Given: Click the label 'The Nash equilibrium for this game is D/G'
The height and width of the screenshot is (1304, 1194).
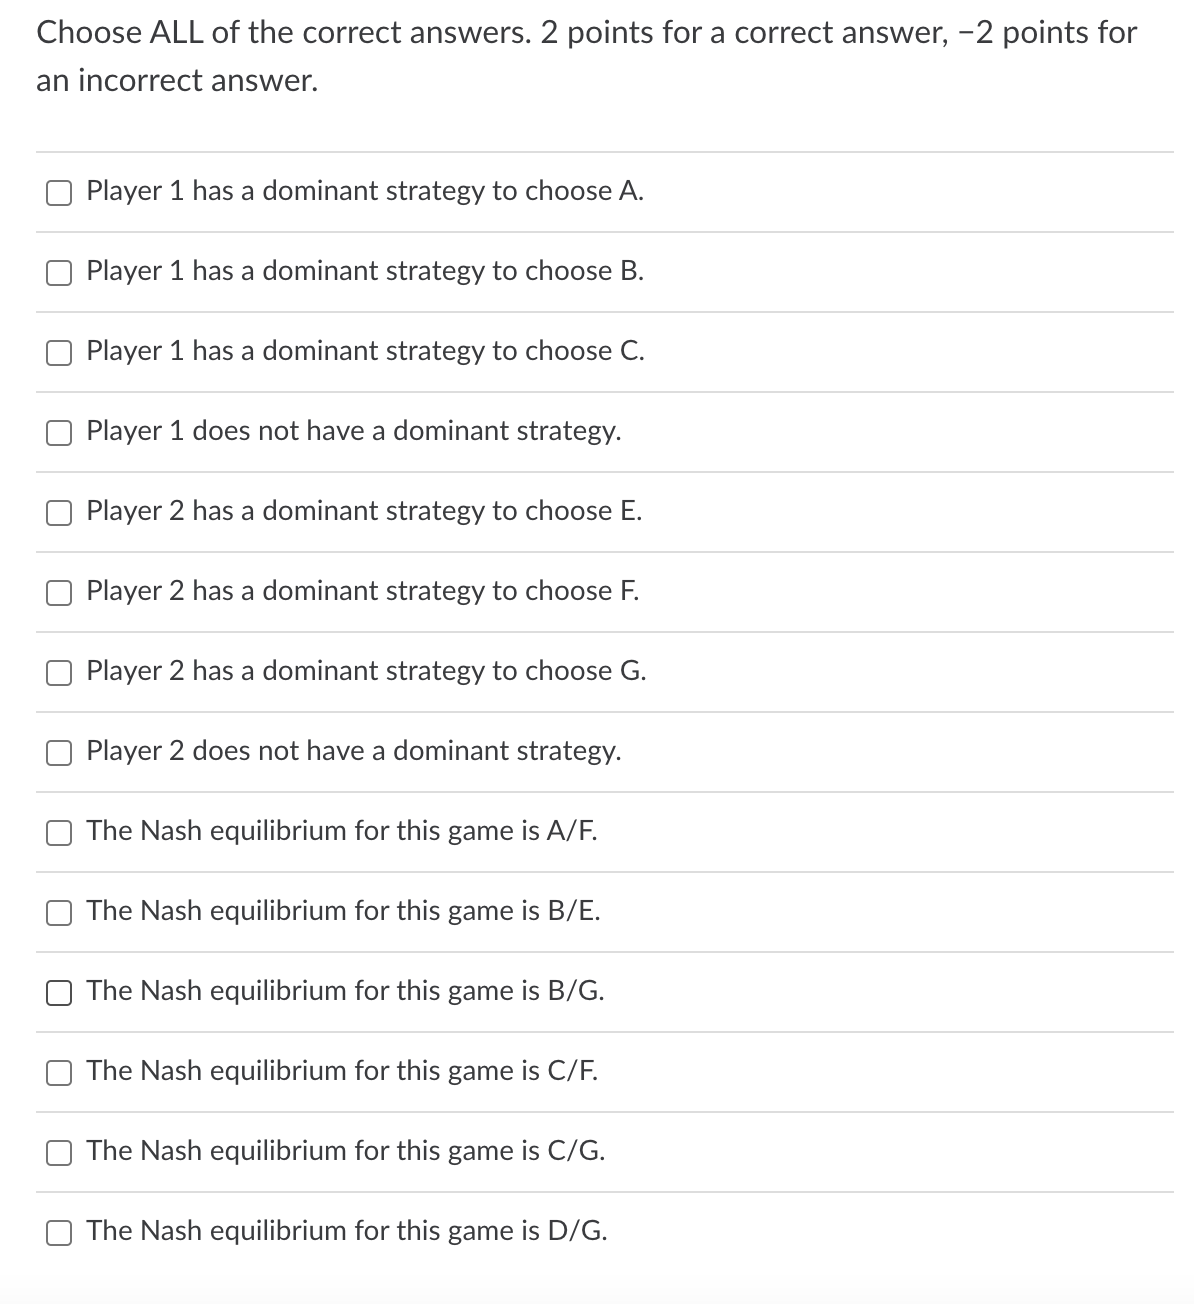Looking at the screenshot, I should point(346,1231).
